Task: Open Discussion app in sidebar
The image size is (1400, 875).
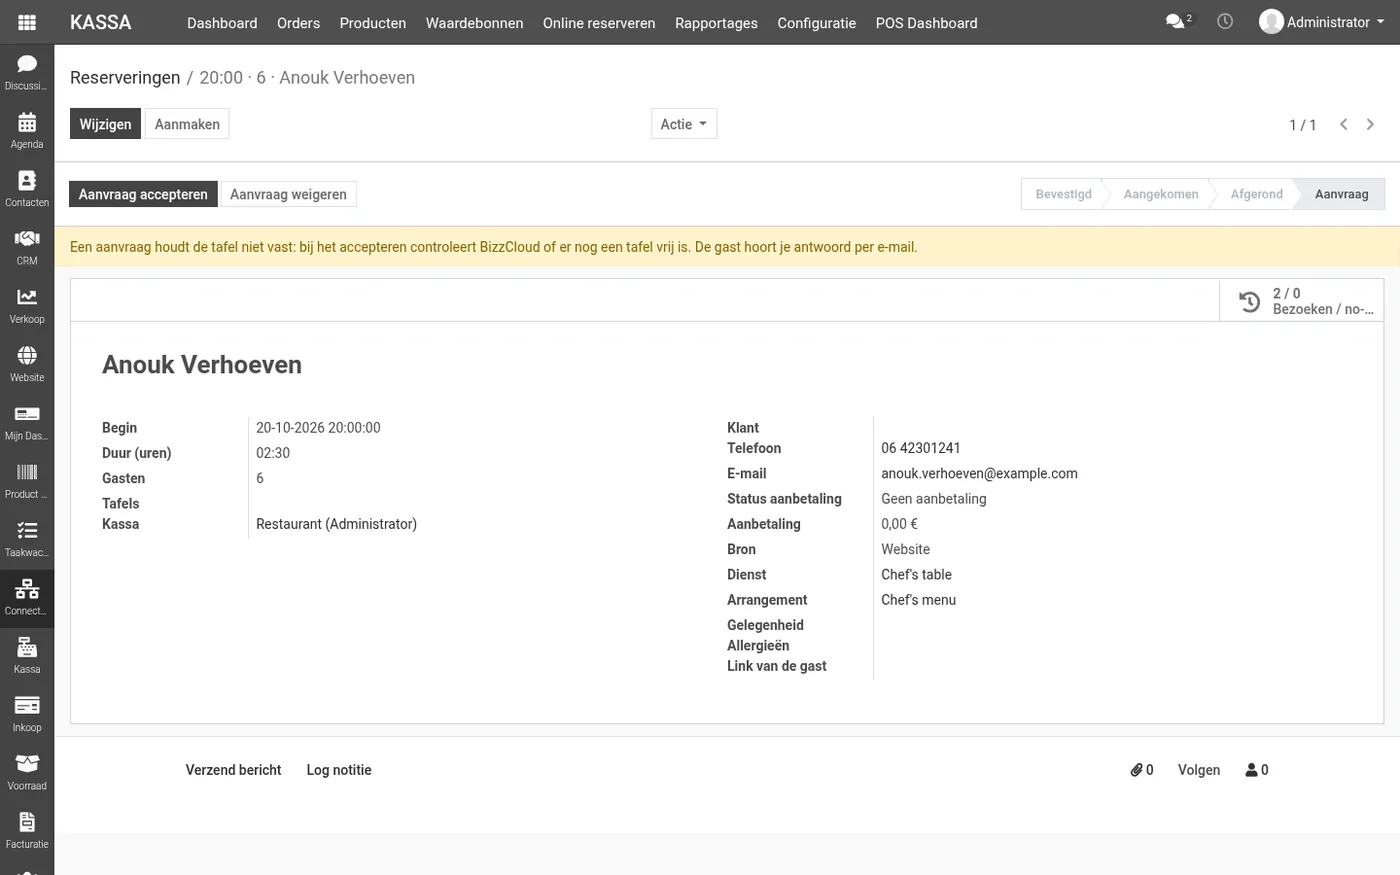Action: 27,73
